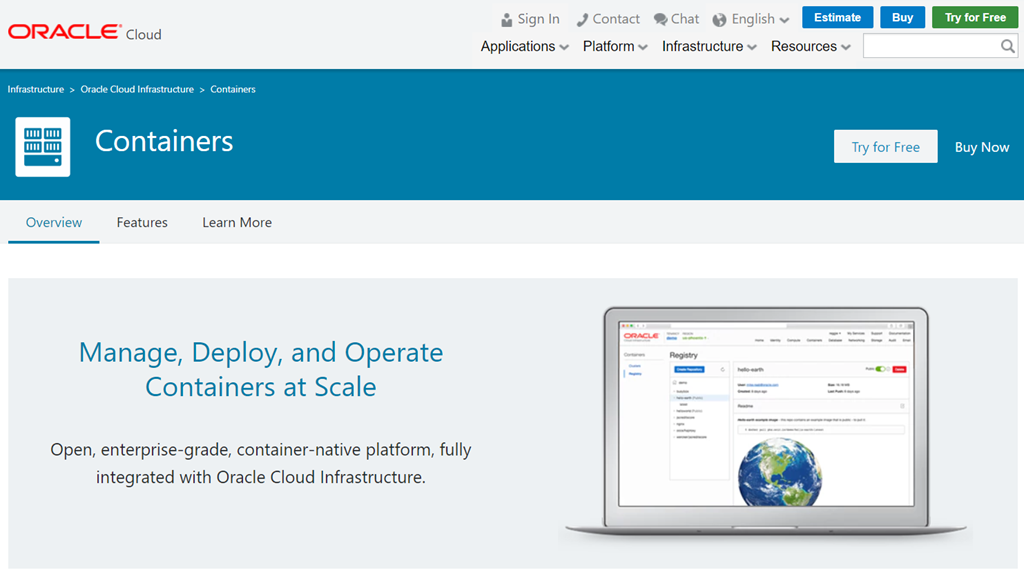
Task: Click the blue Estimate button
Action: 837,17
